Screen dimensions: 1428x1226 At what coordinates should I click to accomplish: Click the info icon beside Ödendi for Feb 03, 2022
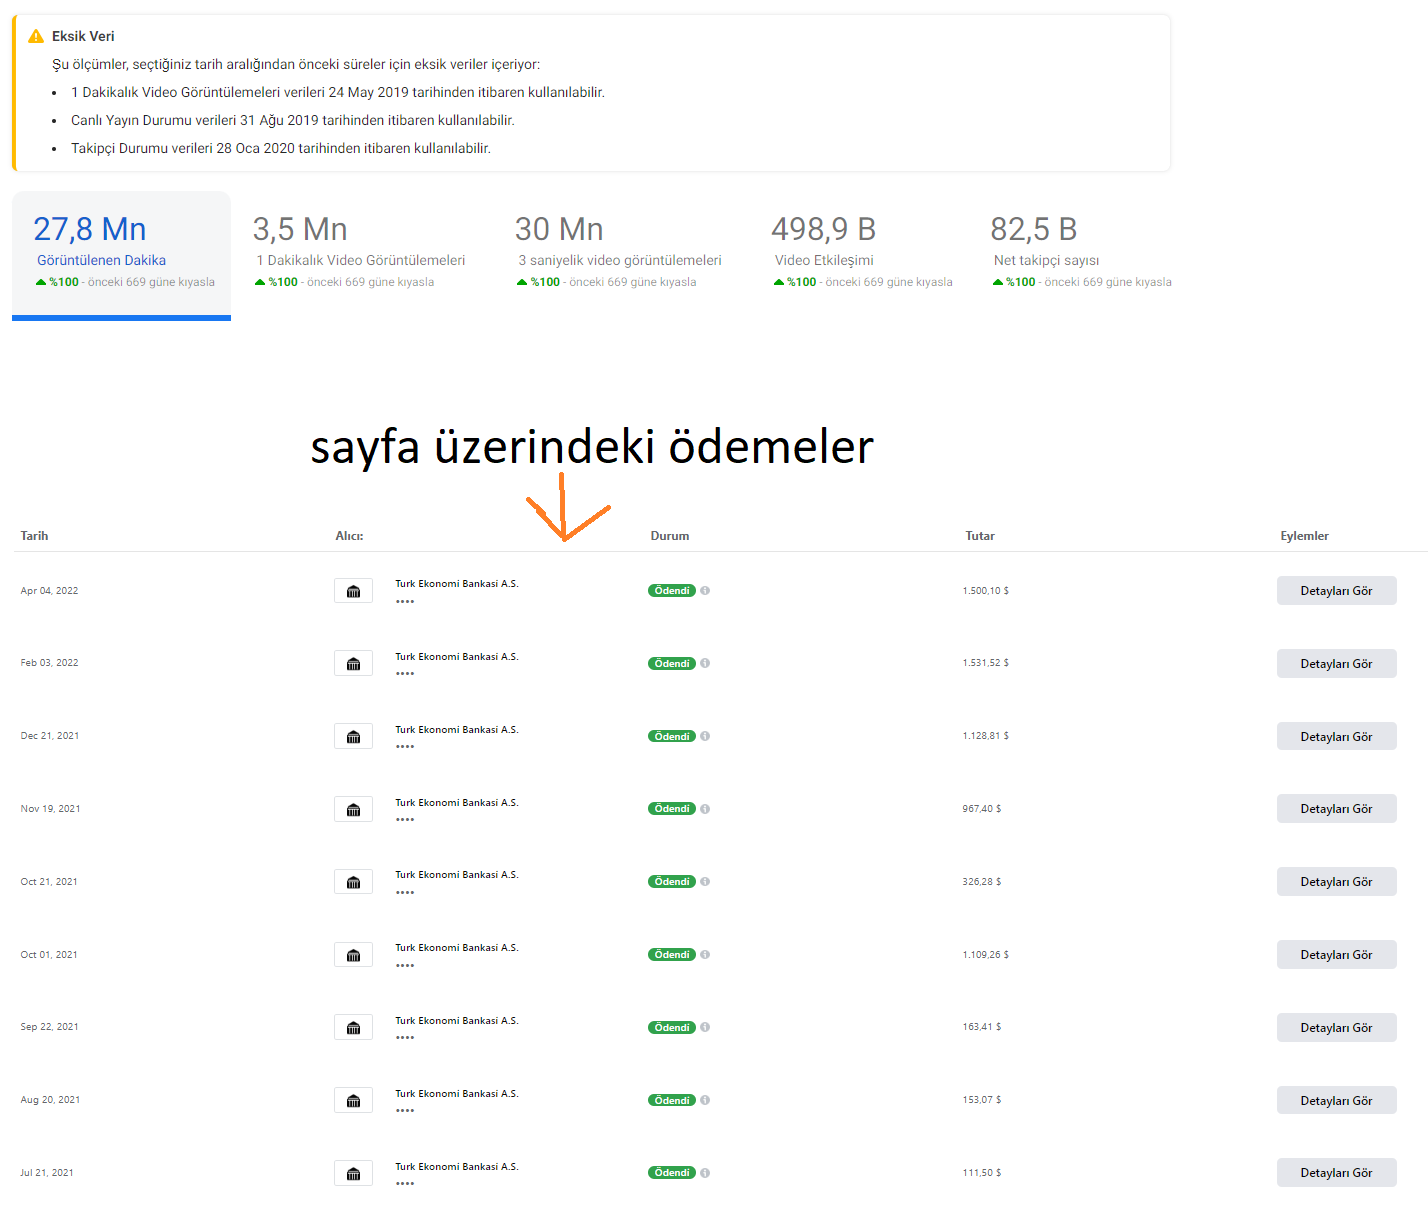[705, 664]
